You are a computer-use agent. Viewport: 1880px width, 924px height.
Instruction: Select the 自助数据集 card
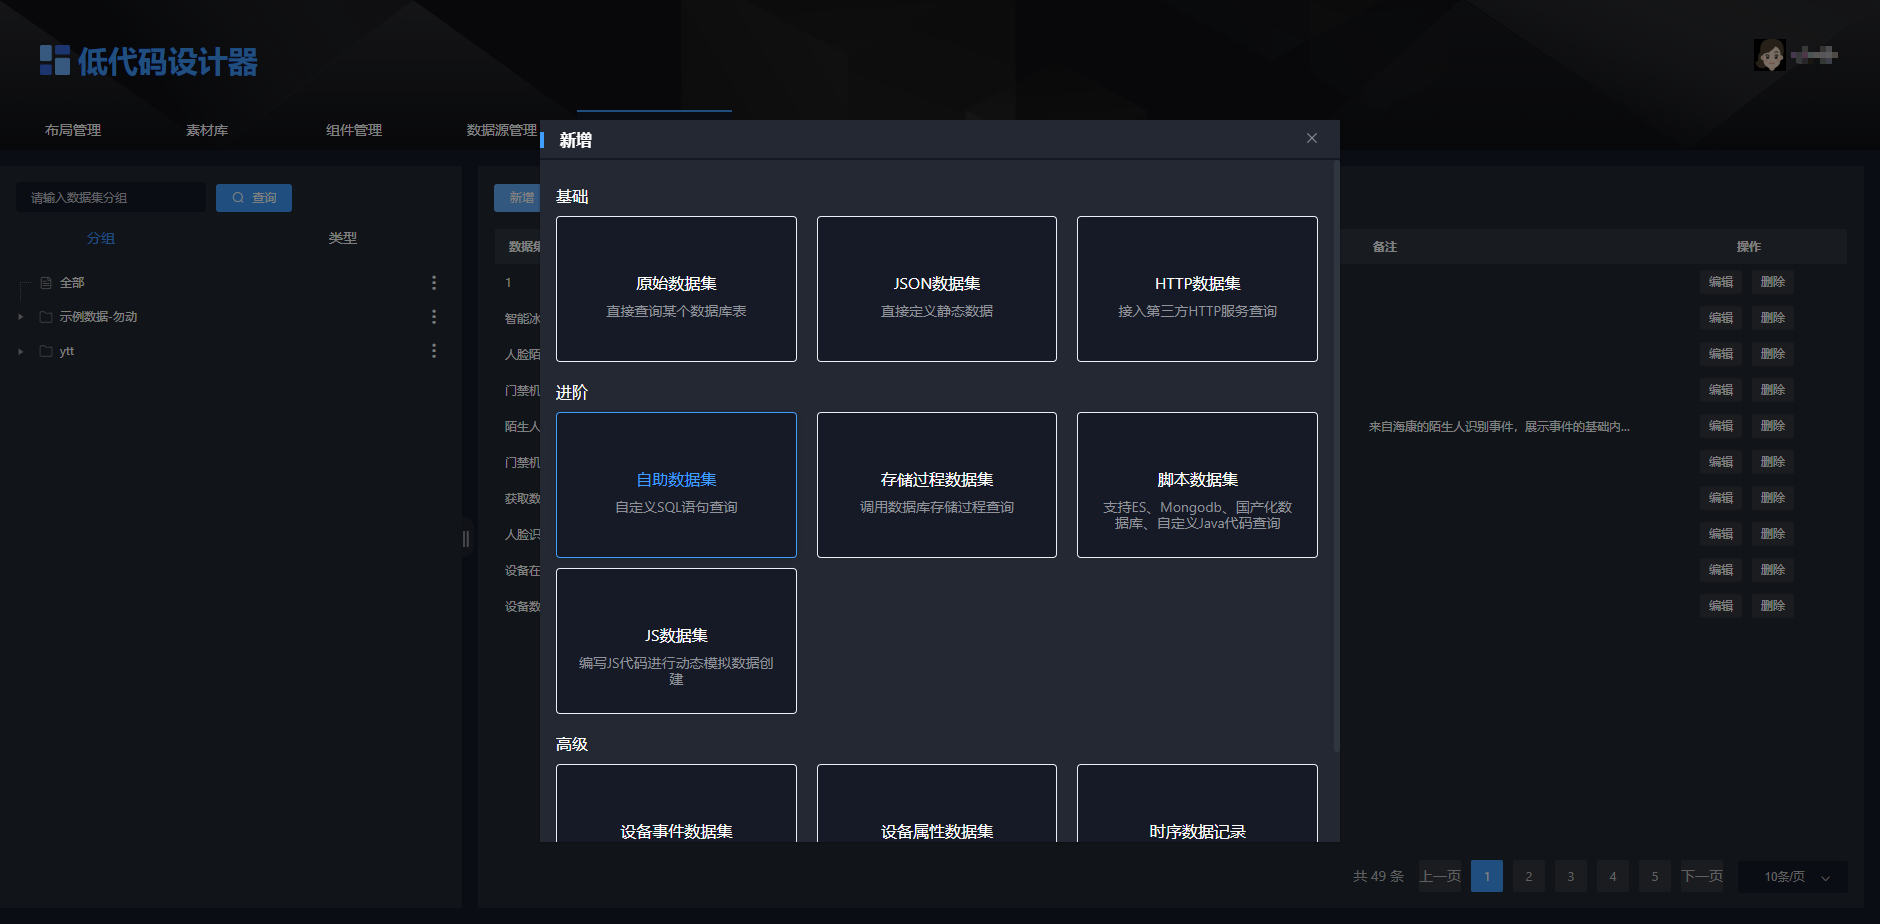(676, 485)
